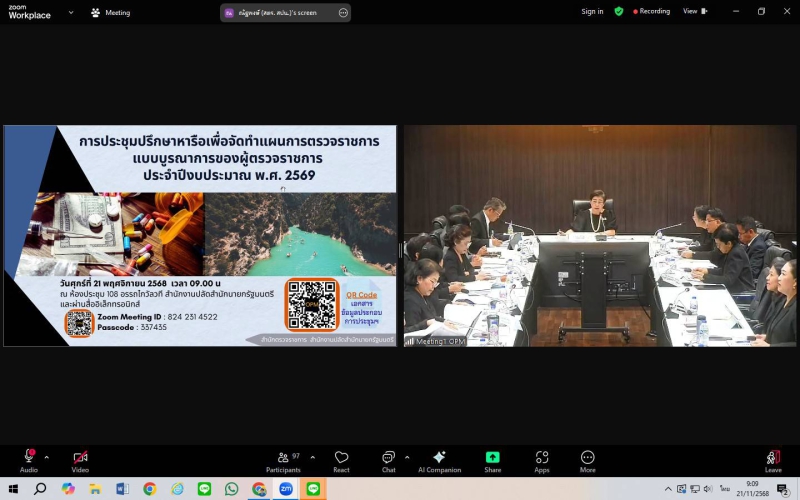Screen dimensions: 800x500
Task: Click the green Share button
Action: (x=492, y=458)
